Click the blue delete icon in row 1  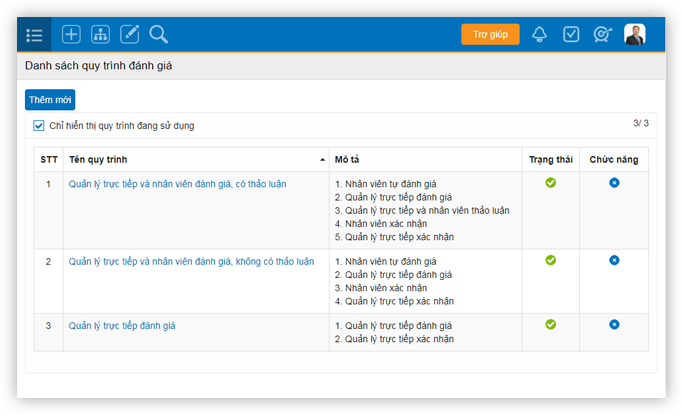pos(614,182)
